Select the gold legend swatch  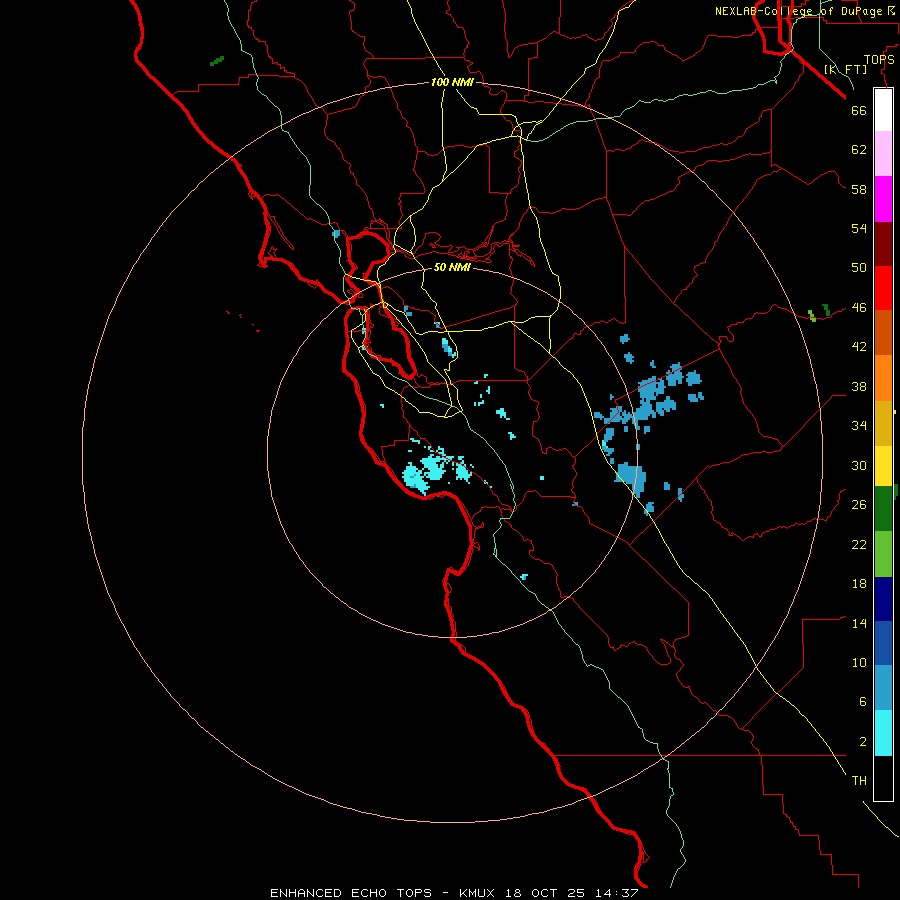coord(883,423)
